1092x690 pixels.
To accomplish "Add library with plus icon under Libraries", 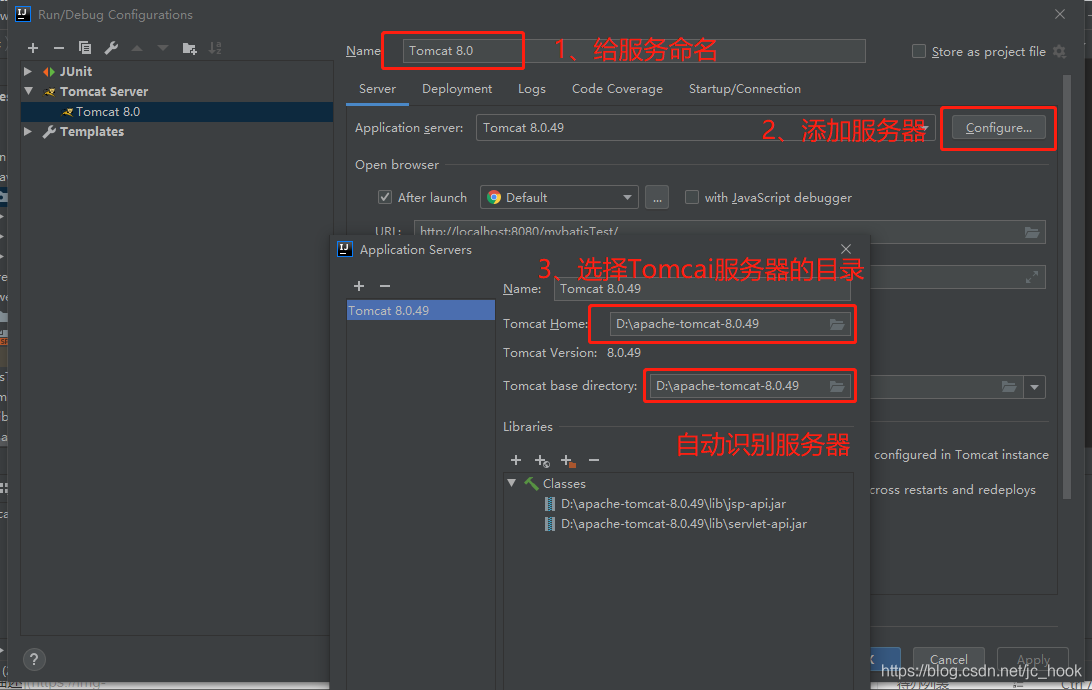I will pyautogui.click(x=515, y=460).
